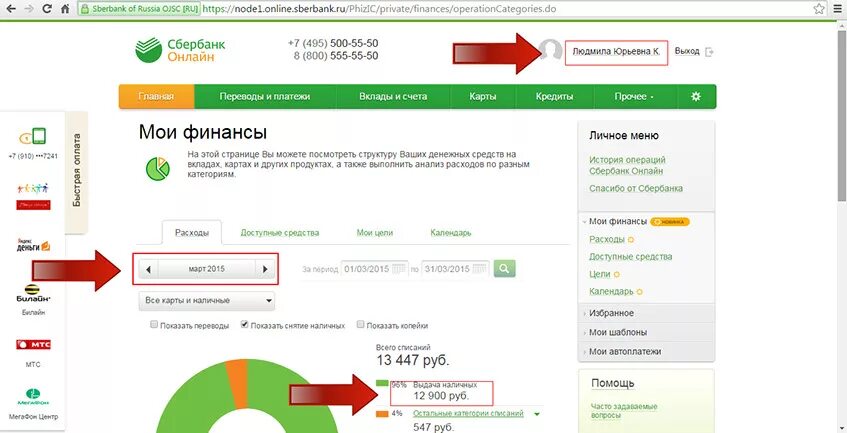Click the green search period button
The image size is (847, 433).
click(x=505, y=268)
